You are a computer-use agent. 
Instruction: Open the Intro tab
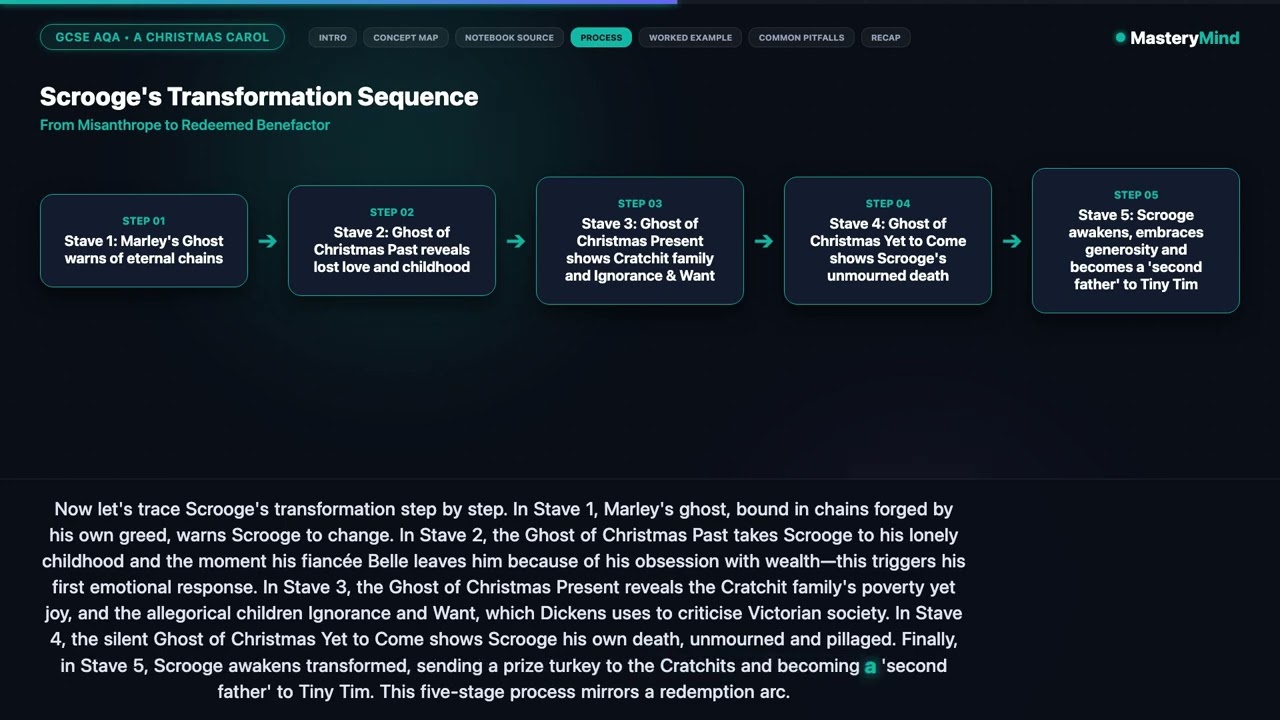point(333,37)
